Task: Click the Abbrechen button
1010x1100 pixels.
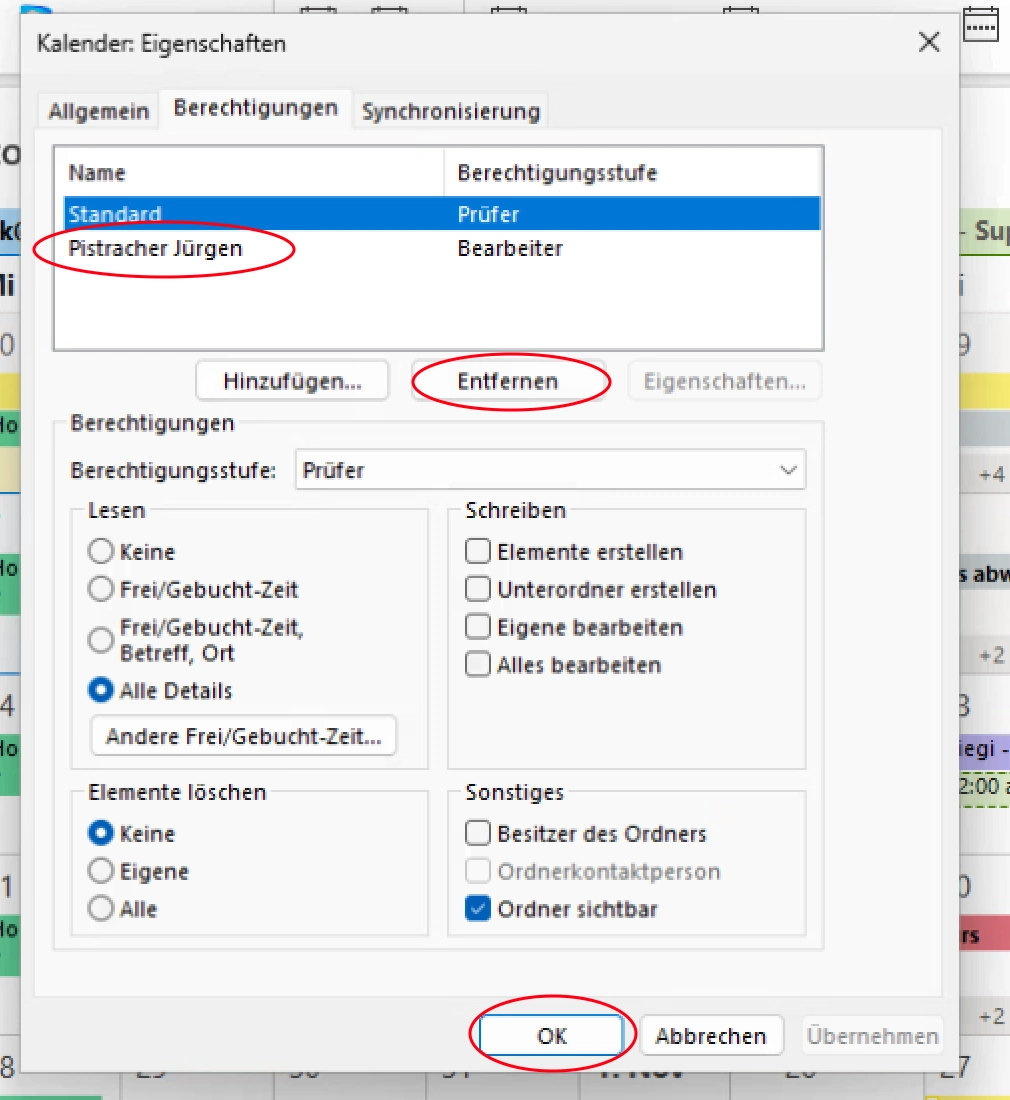Action: point(711,1035)
